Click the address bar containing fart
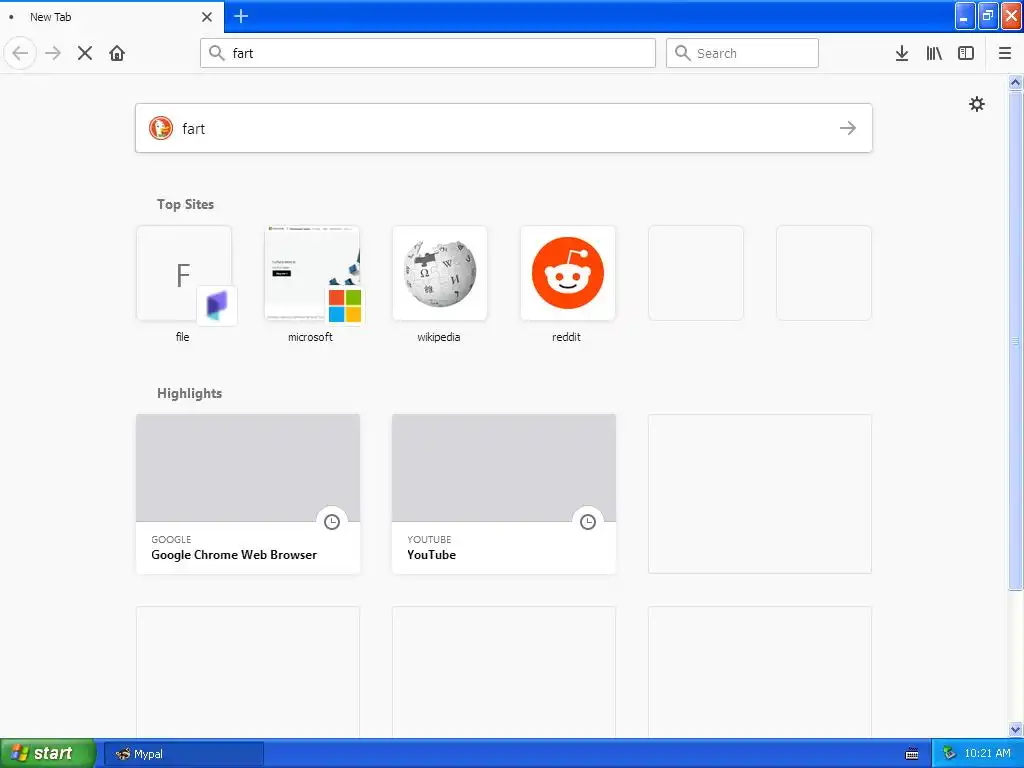1024x768 pixels. tap(428, 53)
